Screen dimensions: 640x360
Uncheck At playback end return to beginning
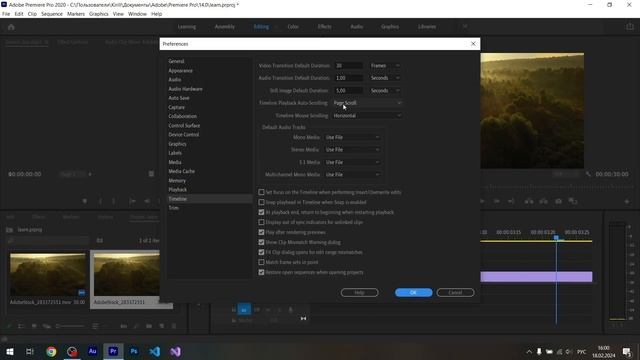(x=261, y=212)
